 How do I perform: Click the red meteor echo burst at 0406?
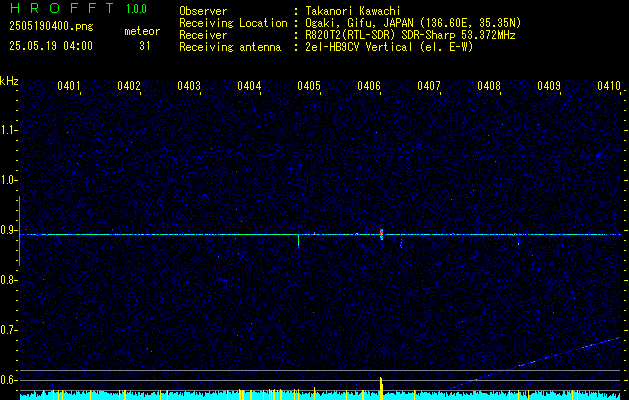(381, 235)
